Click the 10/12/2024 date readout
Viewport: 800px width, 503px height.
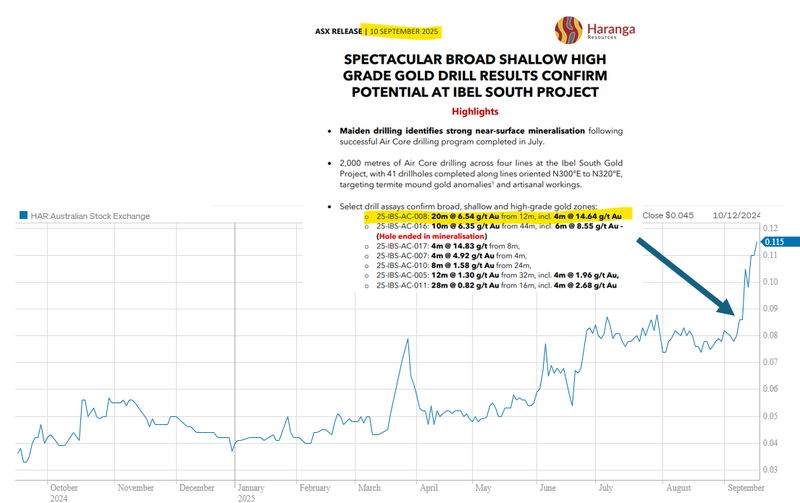click(738, 215)
